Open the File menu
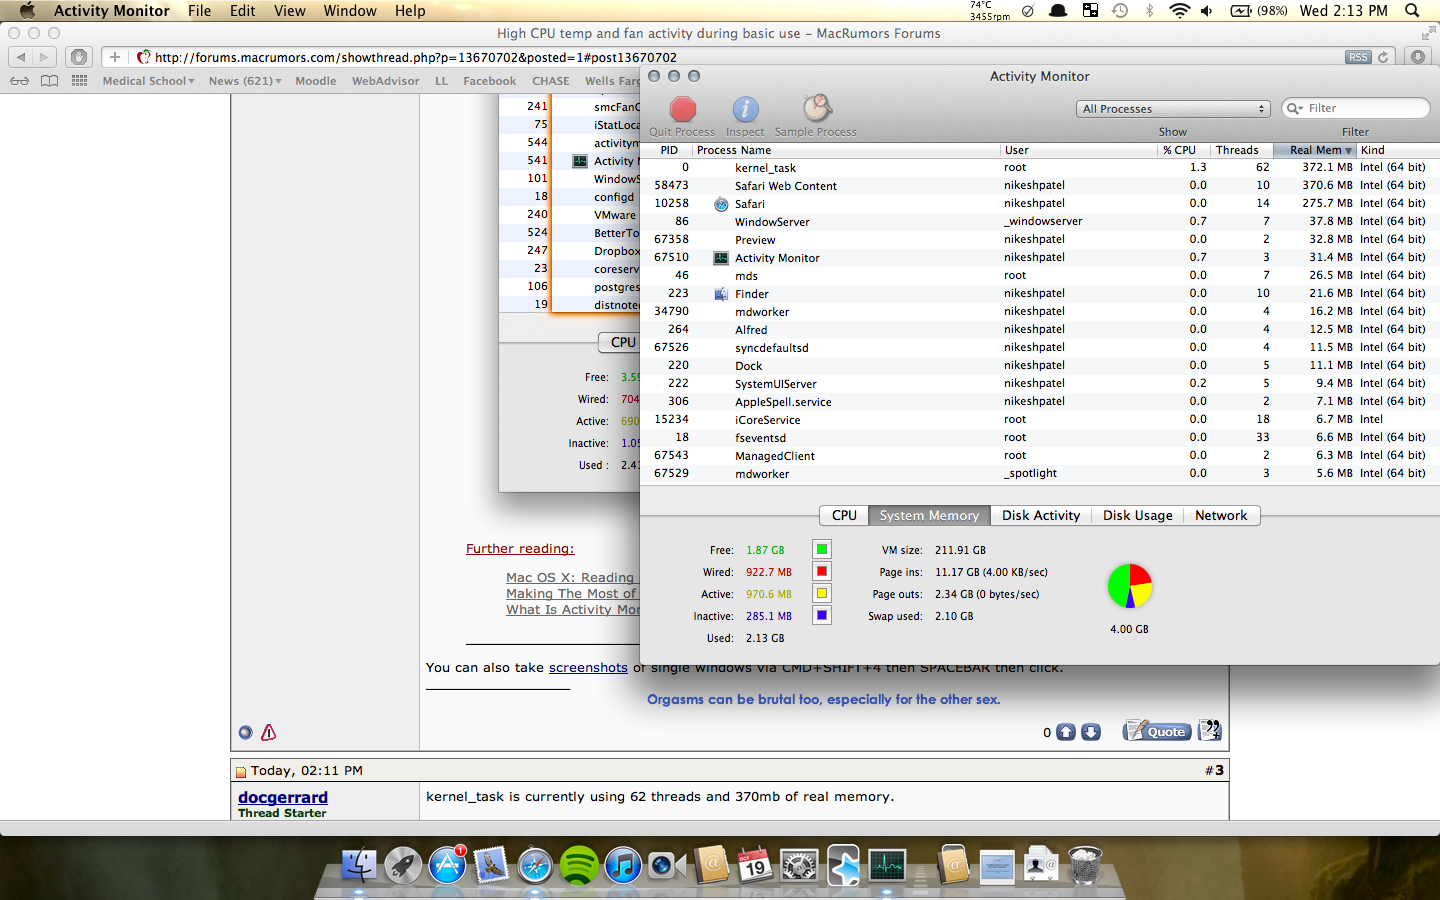This screenshot has height=900, width=1440. (x=199, y=11)
